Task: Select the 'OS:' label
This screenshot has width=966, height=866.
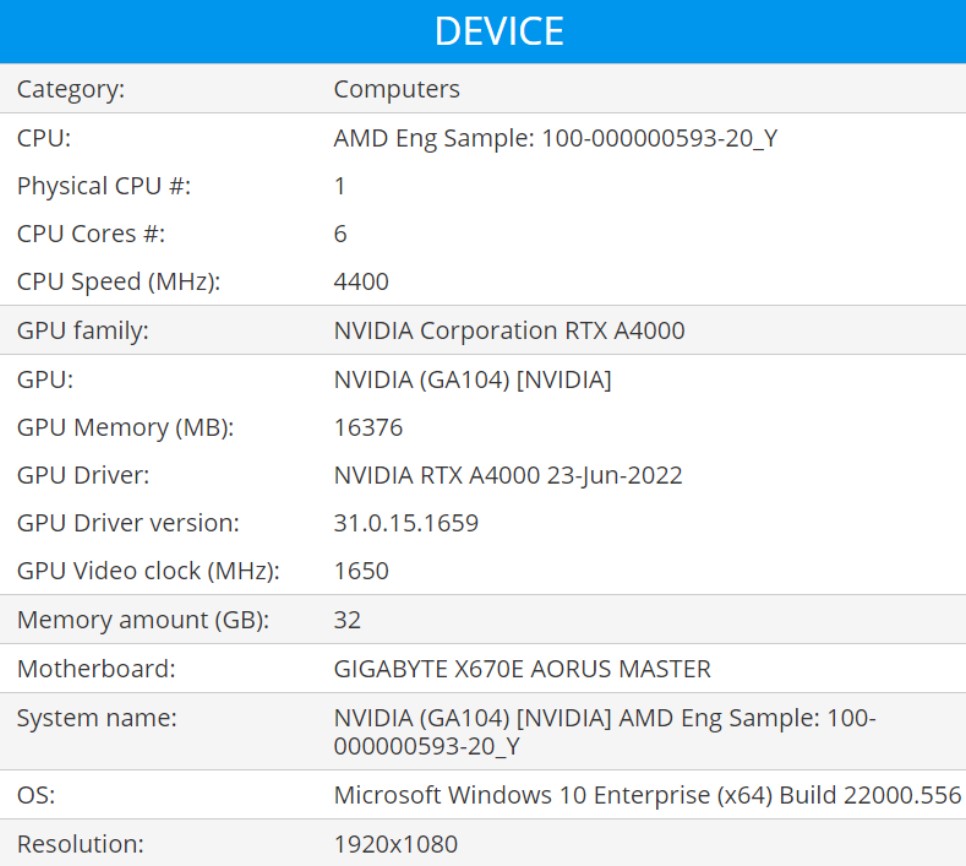Action: click(x=36, y=796)
